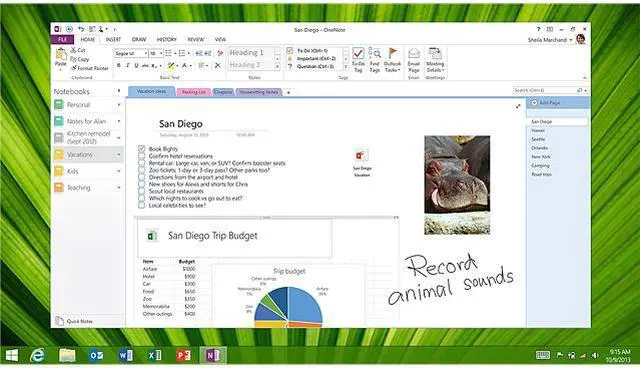Open the font size dropdown
Screen dimensions: 640x368
pos(161,53)
